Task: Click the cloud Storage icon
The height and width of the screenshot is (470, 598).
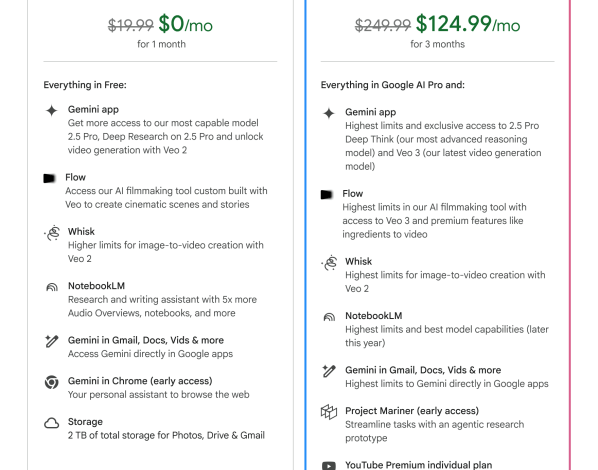Action: click(51, 423)
